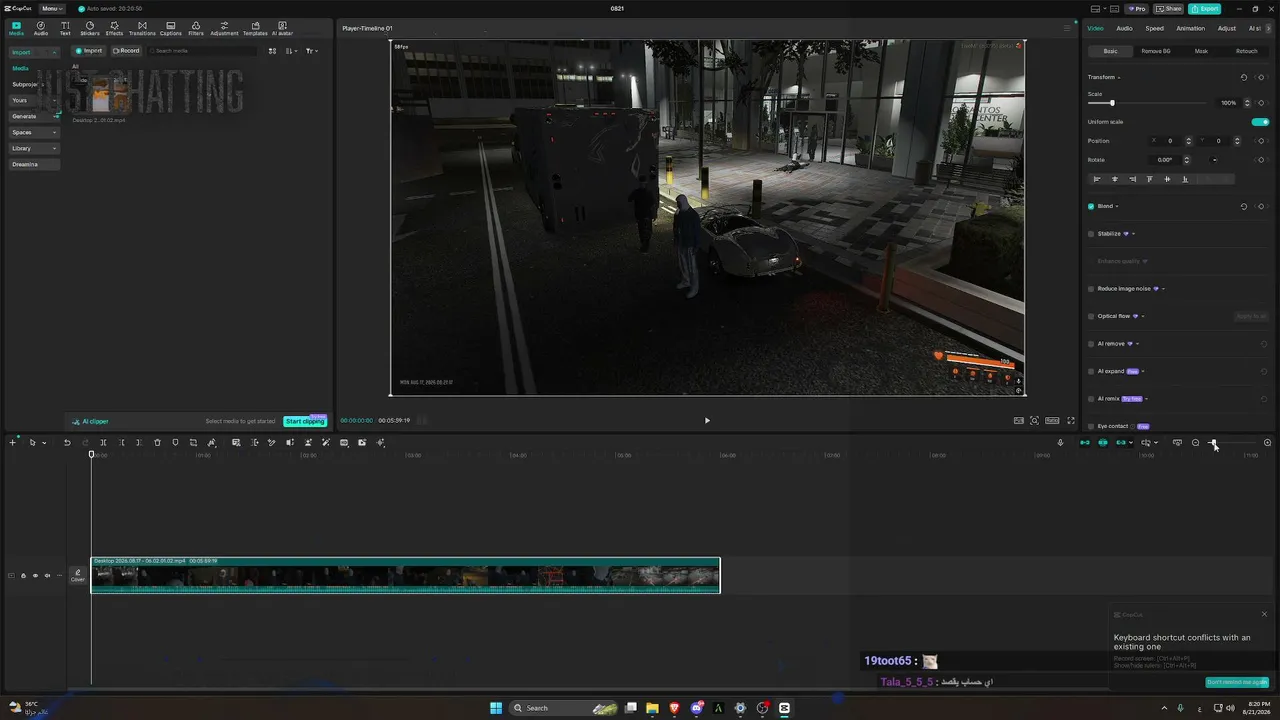Screen dimensions: 1280x720
Task: Click the Share button
Action: point(1169,9)
